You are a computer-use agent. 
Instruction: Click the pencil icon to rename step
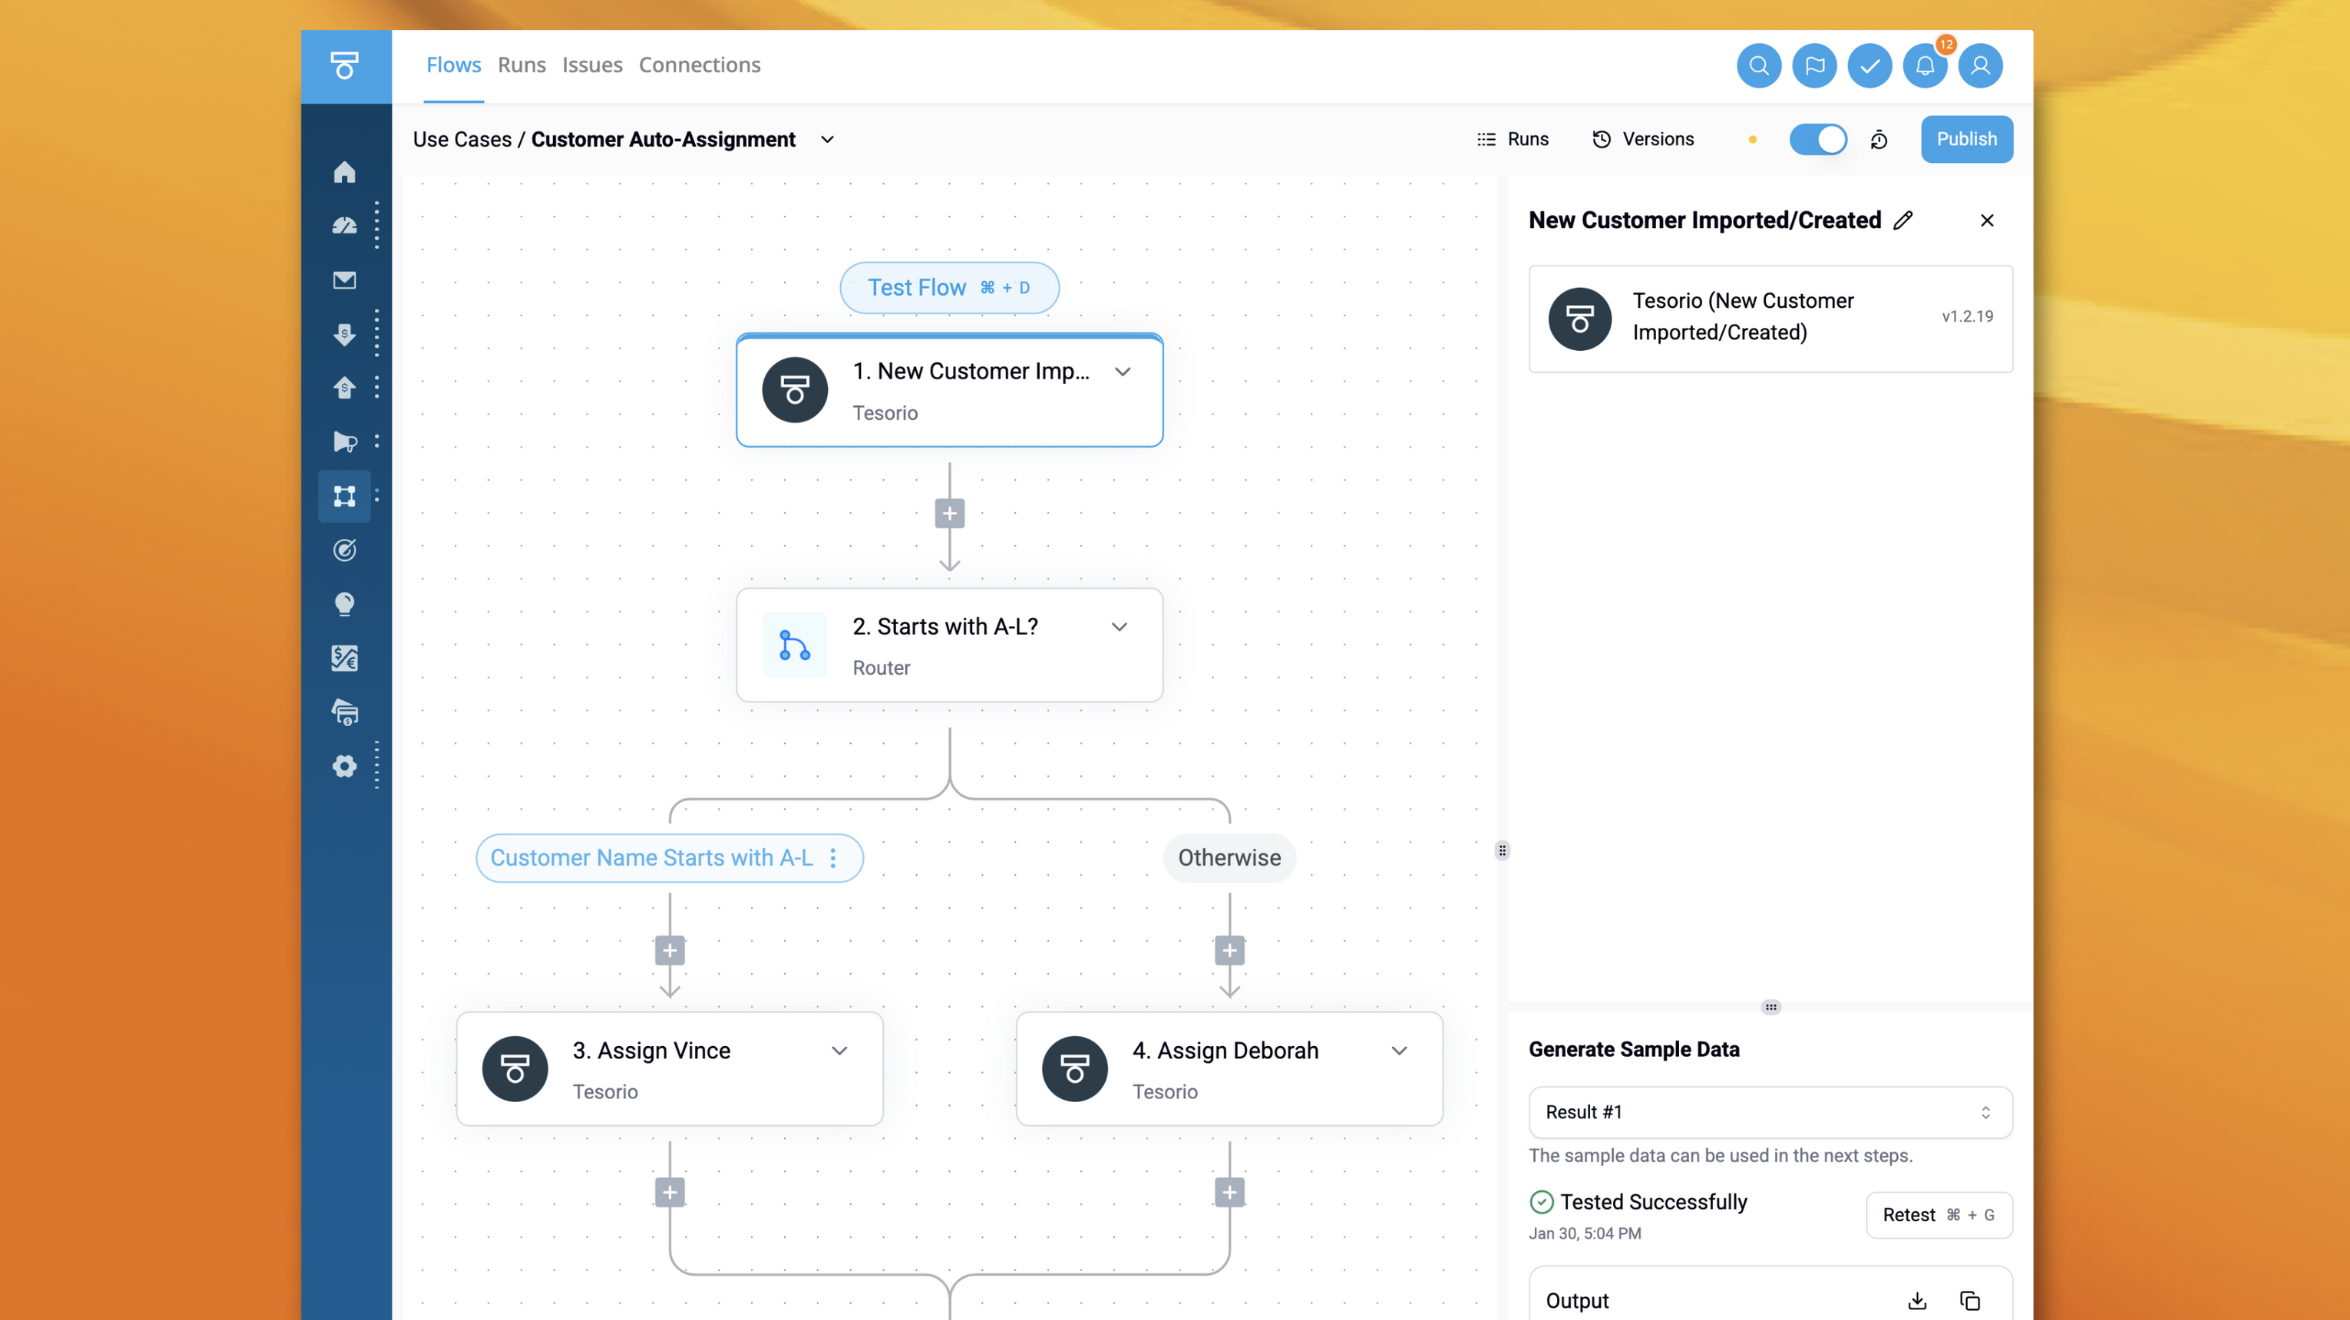tap(1903, 220)
